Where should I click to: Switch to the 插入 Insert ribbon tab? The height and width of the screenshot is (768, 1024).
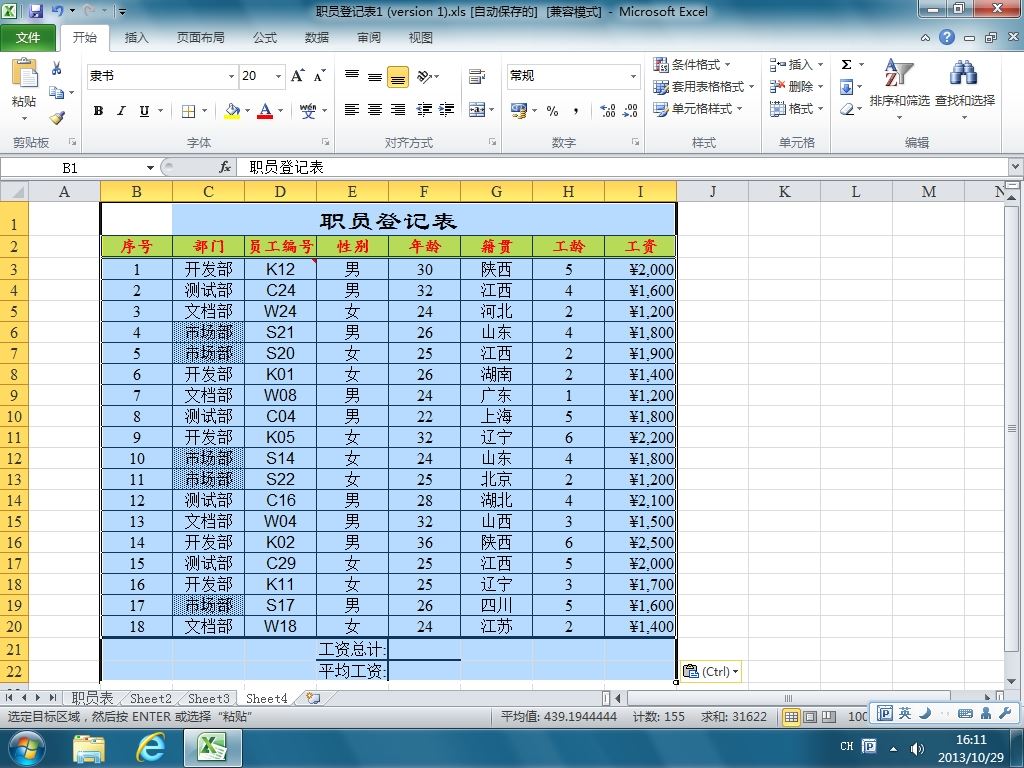click(136, 38)
